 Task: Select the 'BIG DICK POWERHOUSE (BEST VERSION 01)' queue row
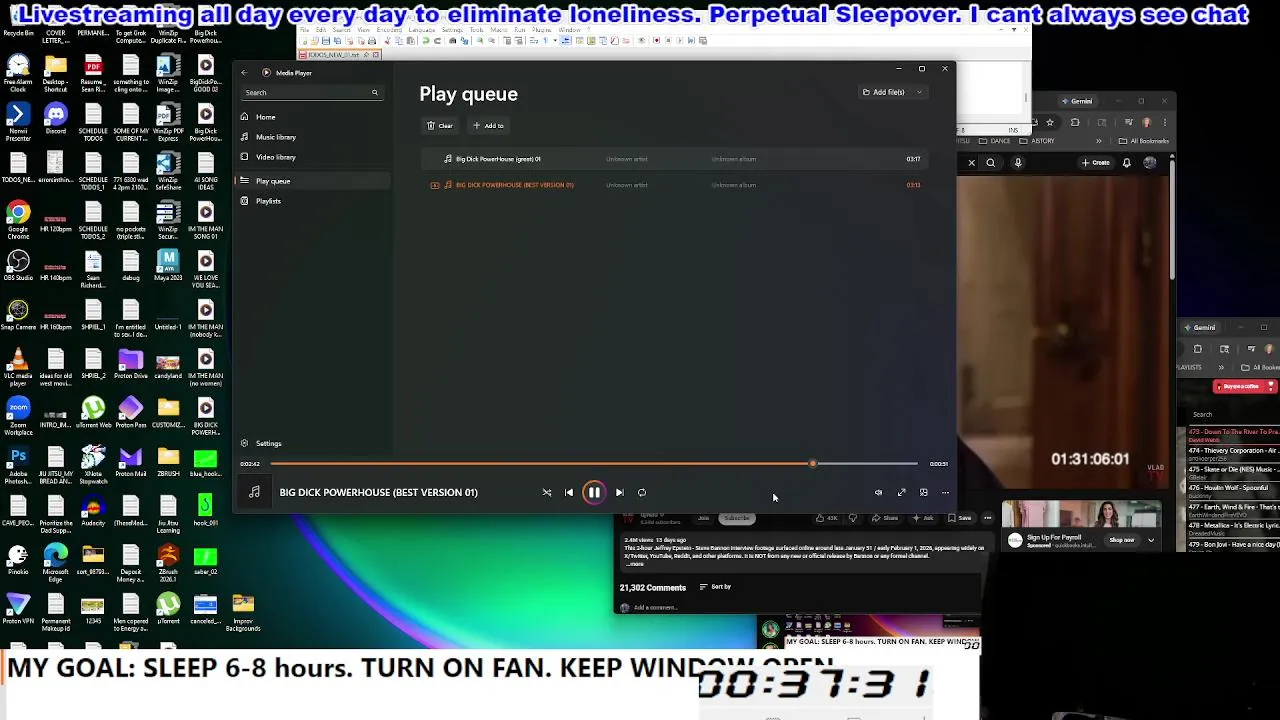coord(672,185)
